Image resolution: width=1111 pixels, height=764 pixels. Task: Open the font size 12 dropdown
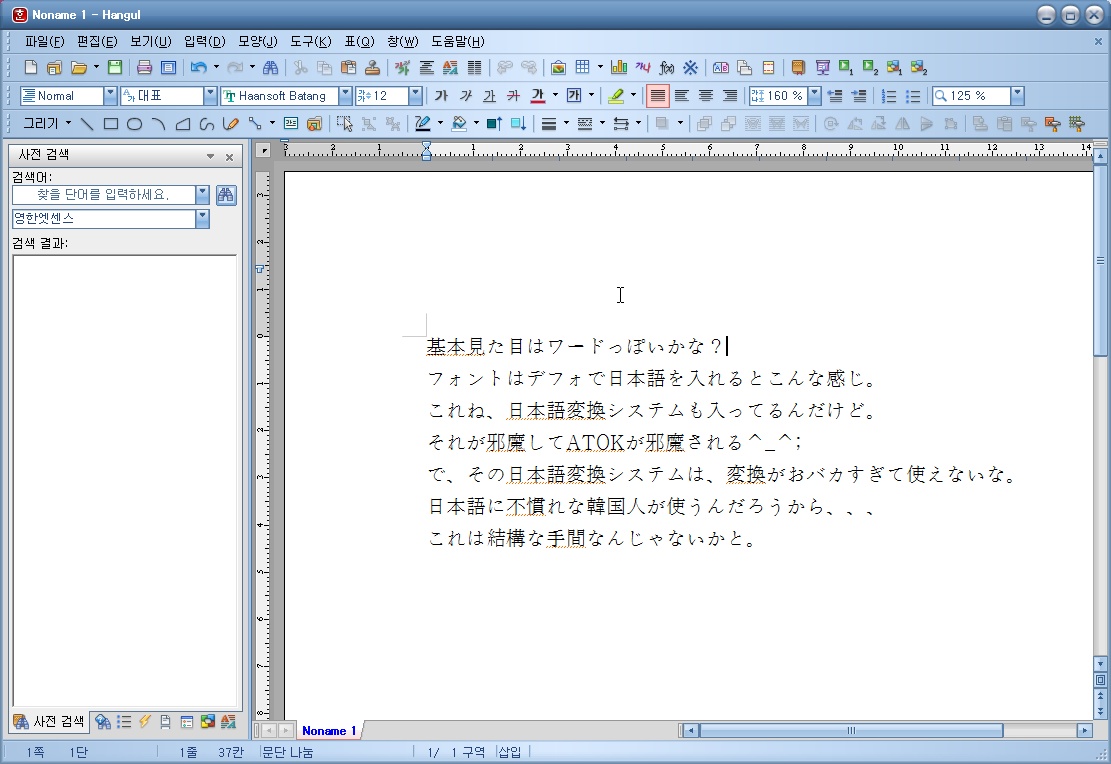click(x=416, y=96)
